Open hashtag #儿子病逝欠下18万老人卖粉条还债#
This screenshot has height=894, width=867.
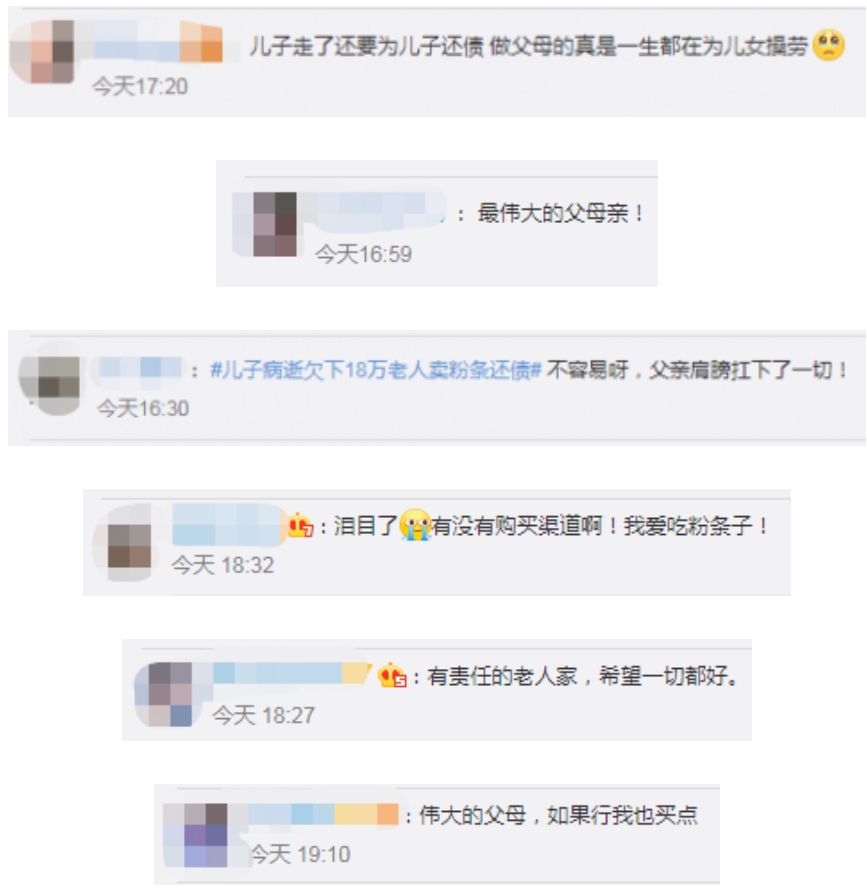375,371
